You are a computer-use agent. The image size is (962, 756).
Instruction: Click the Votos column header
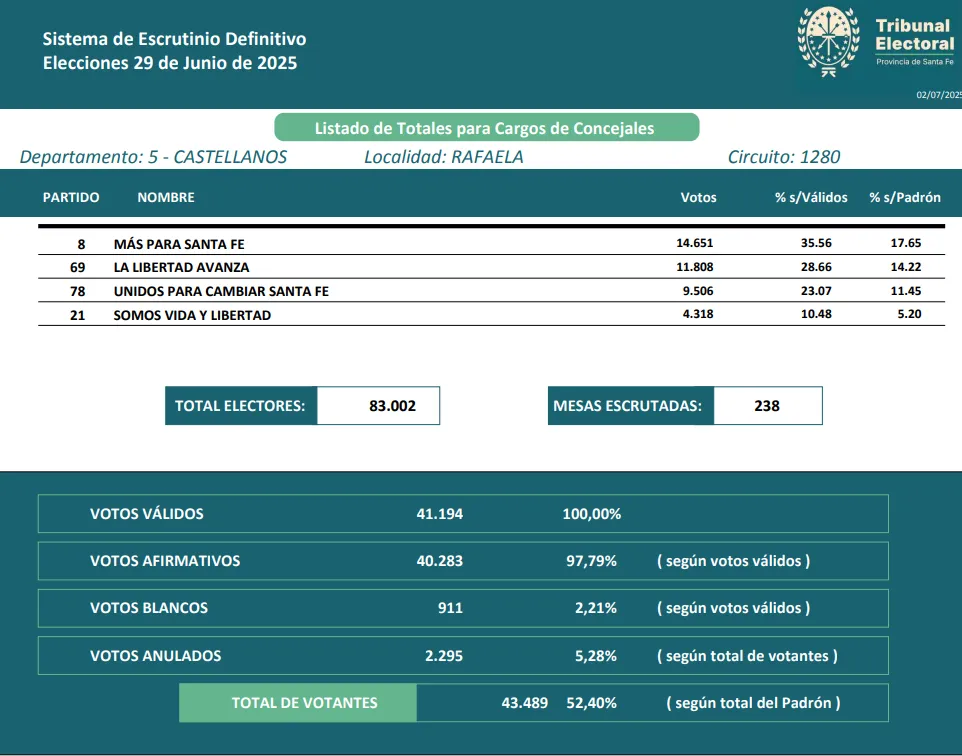[x=698, y=197]
